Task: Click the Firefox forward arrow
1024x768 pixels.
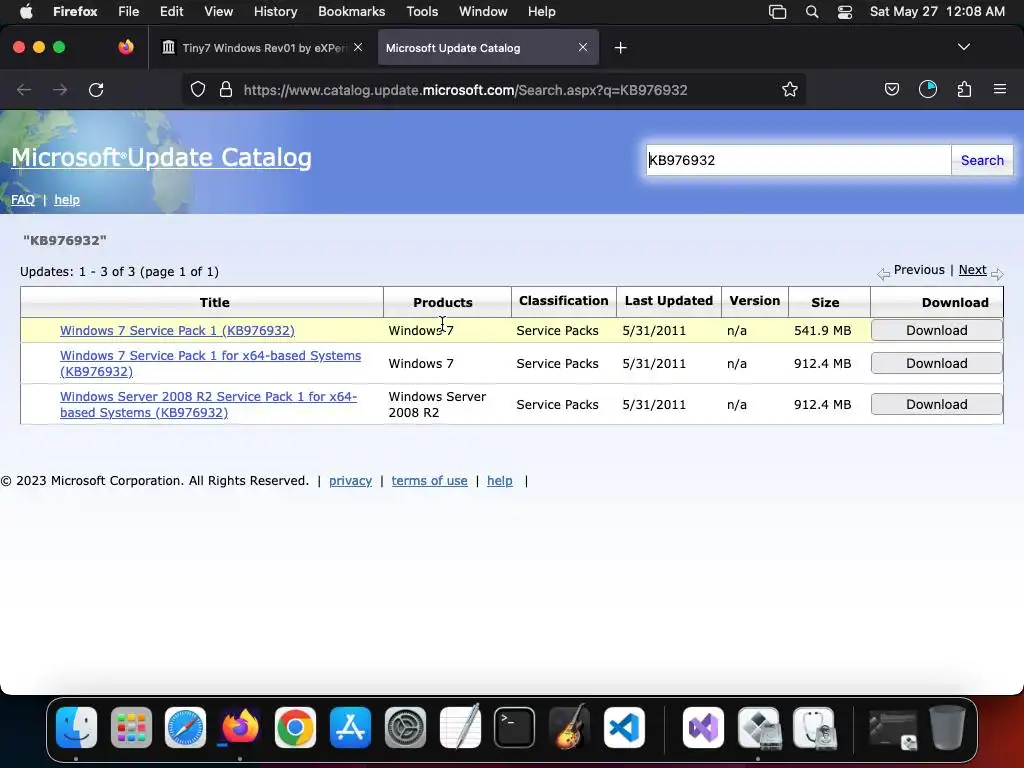Action: pos(60,89)
